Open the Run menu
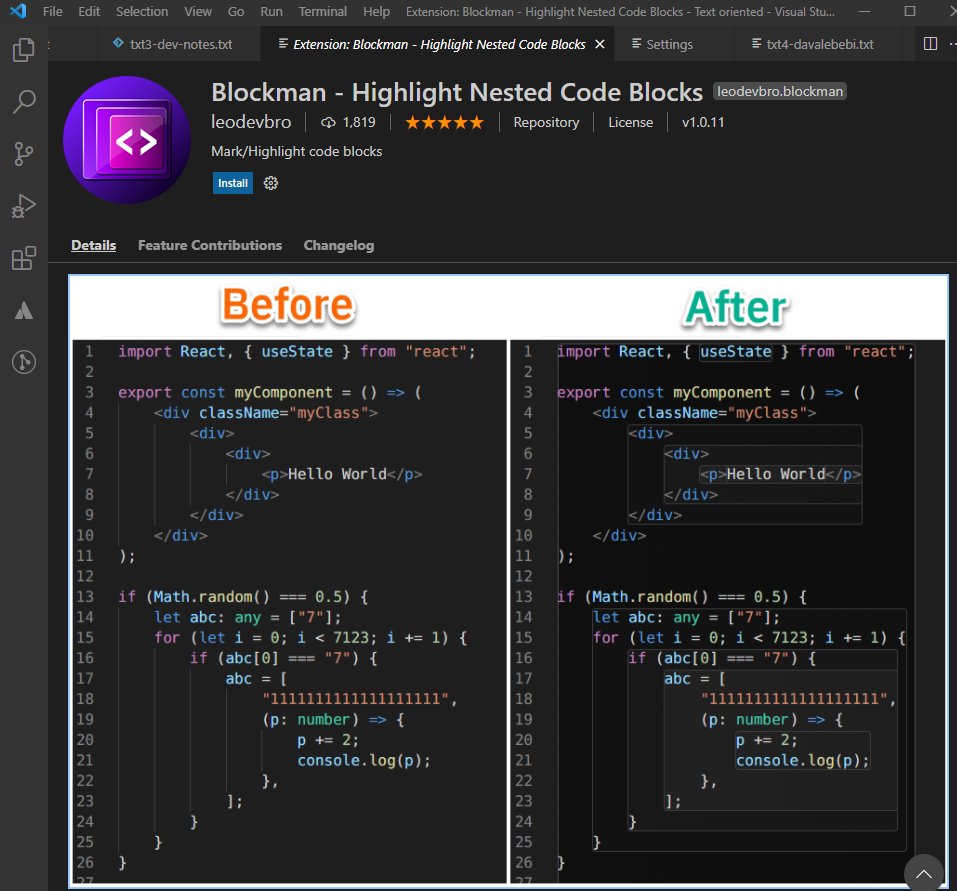957x891 pixels. click(x=271, y=11)
